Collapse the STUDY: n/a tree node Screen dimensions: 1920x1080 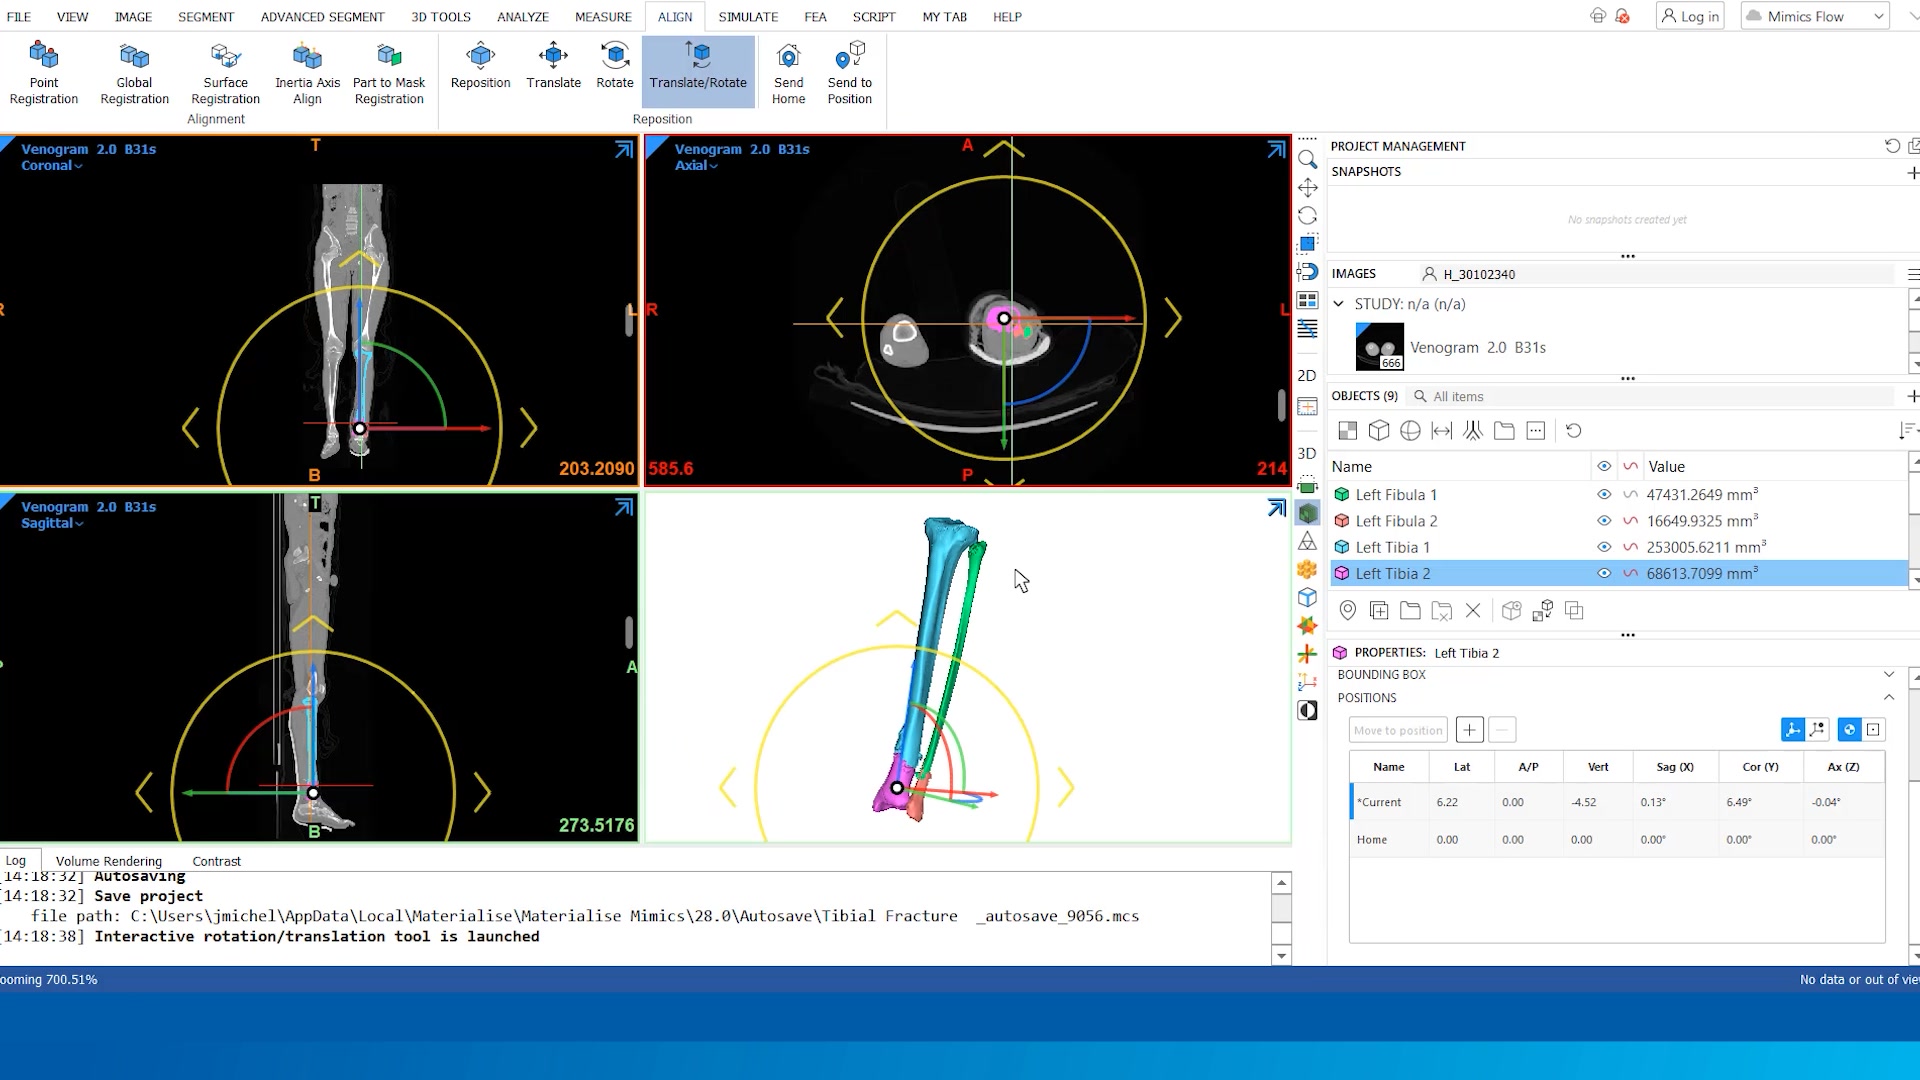tap(1338, 304)
